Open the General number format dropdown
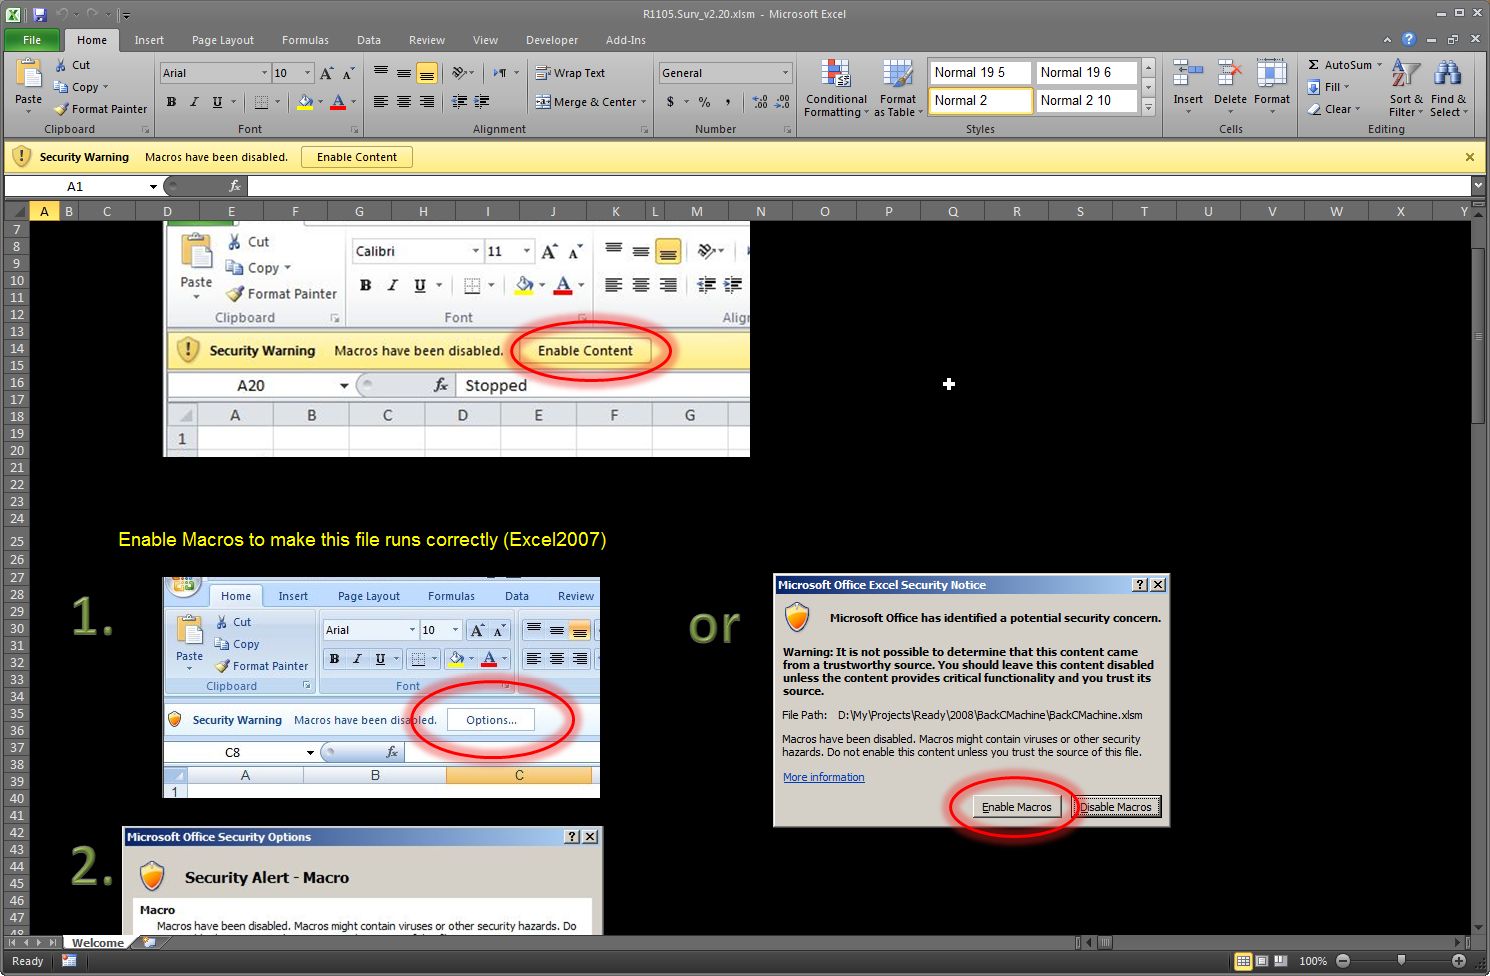Image resolution: width=1490 pixels, height=976 pixels. click(785, 73)
